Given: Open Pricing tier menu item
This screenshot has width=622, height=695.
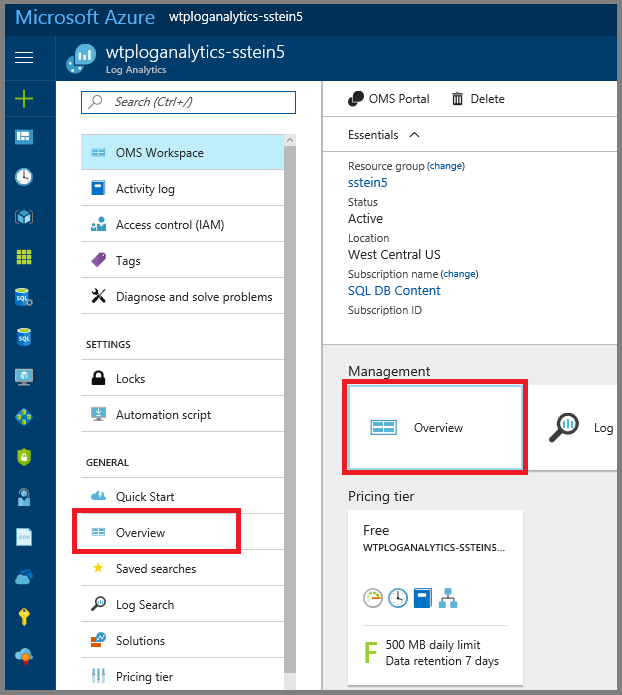Looking at the screenshot, I should [182, 676].
